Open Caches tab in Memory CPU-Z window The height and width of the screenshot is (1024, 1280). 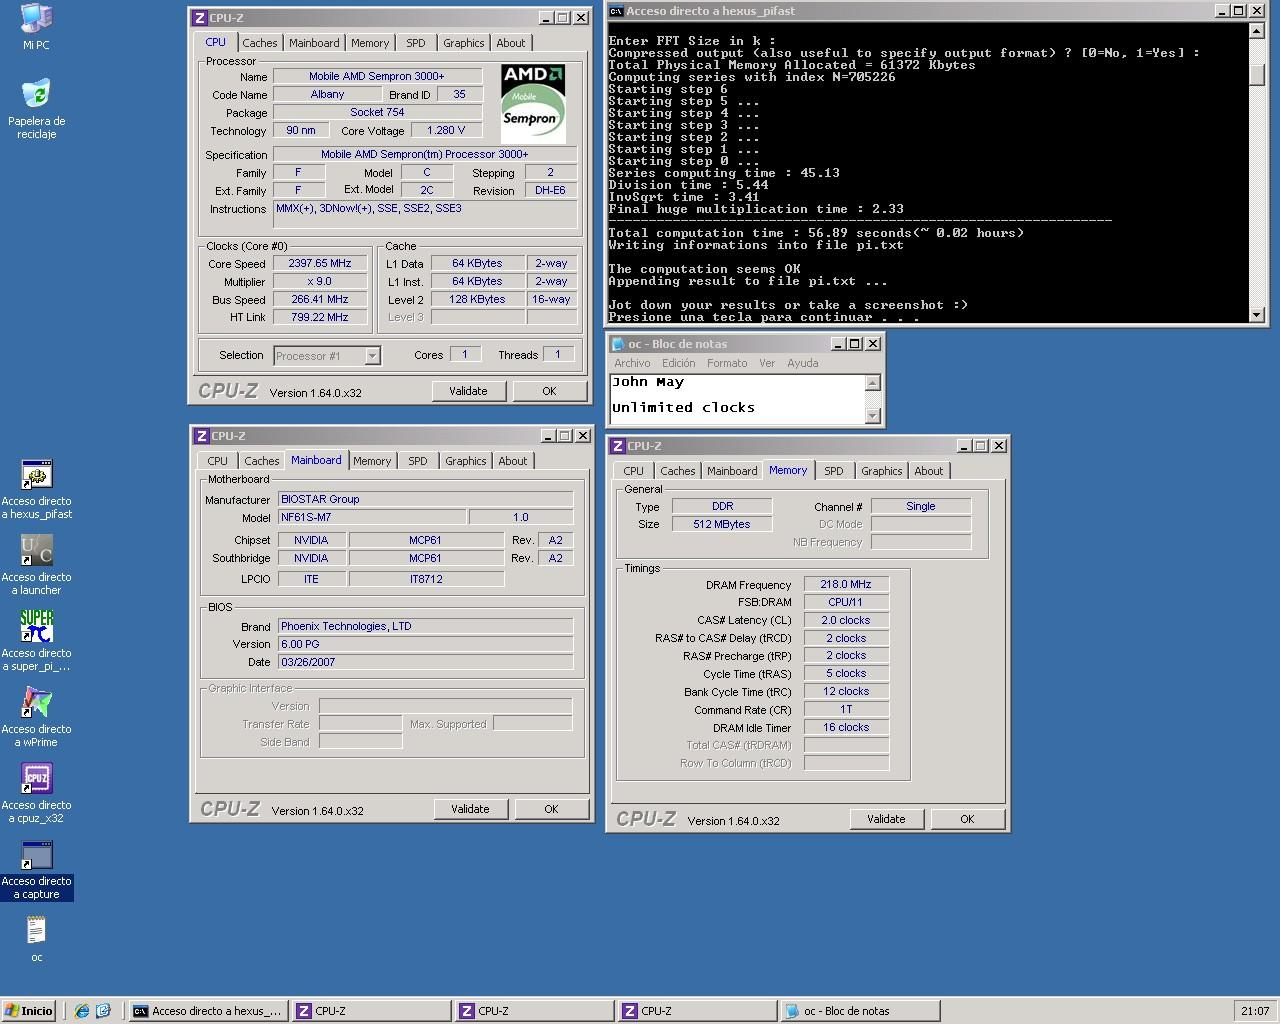[x=678, y=471]
